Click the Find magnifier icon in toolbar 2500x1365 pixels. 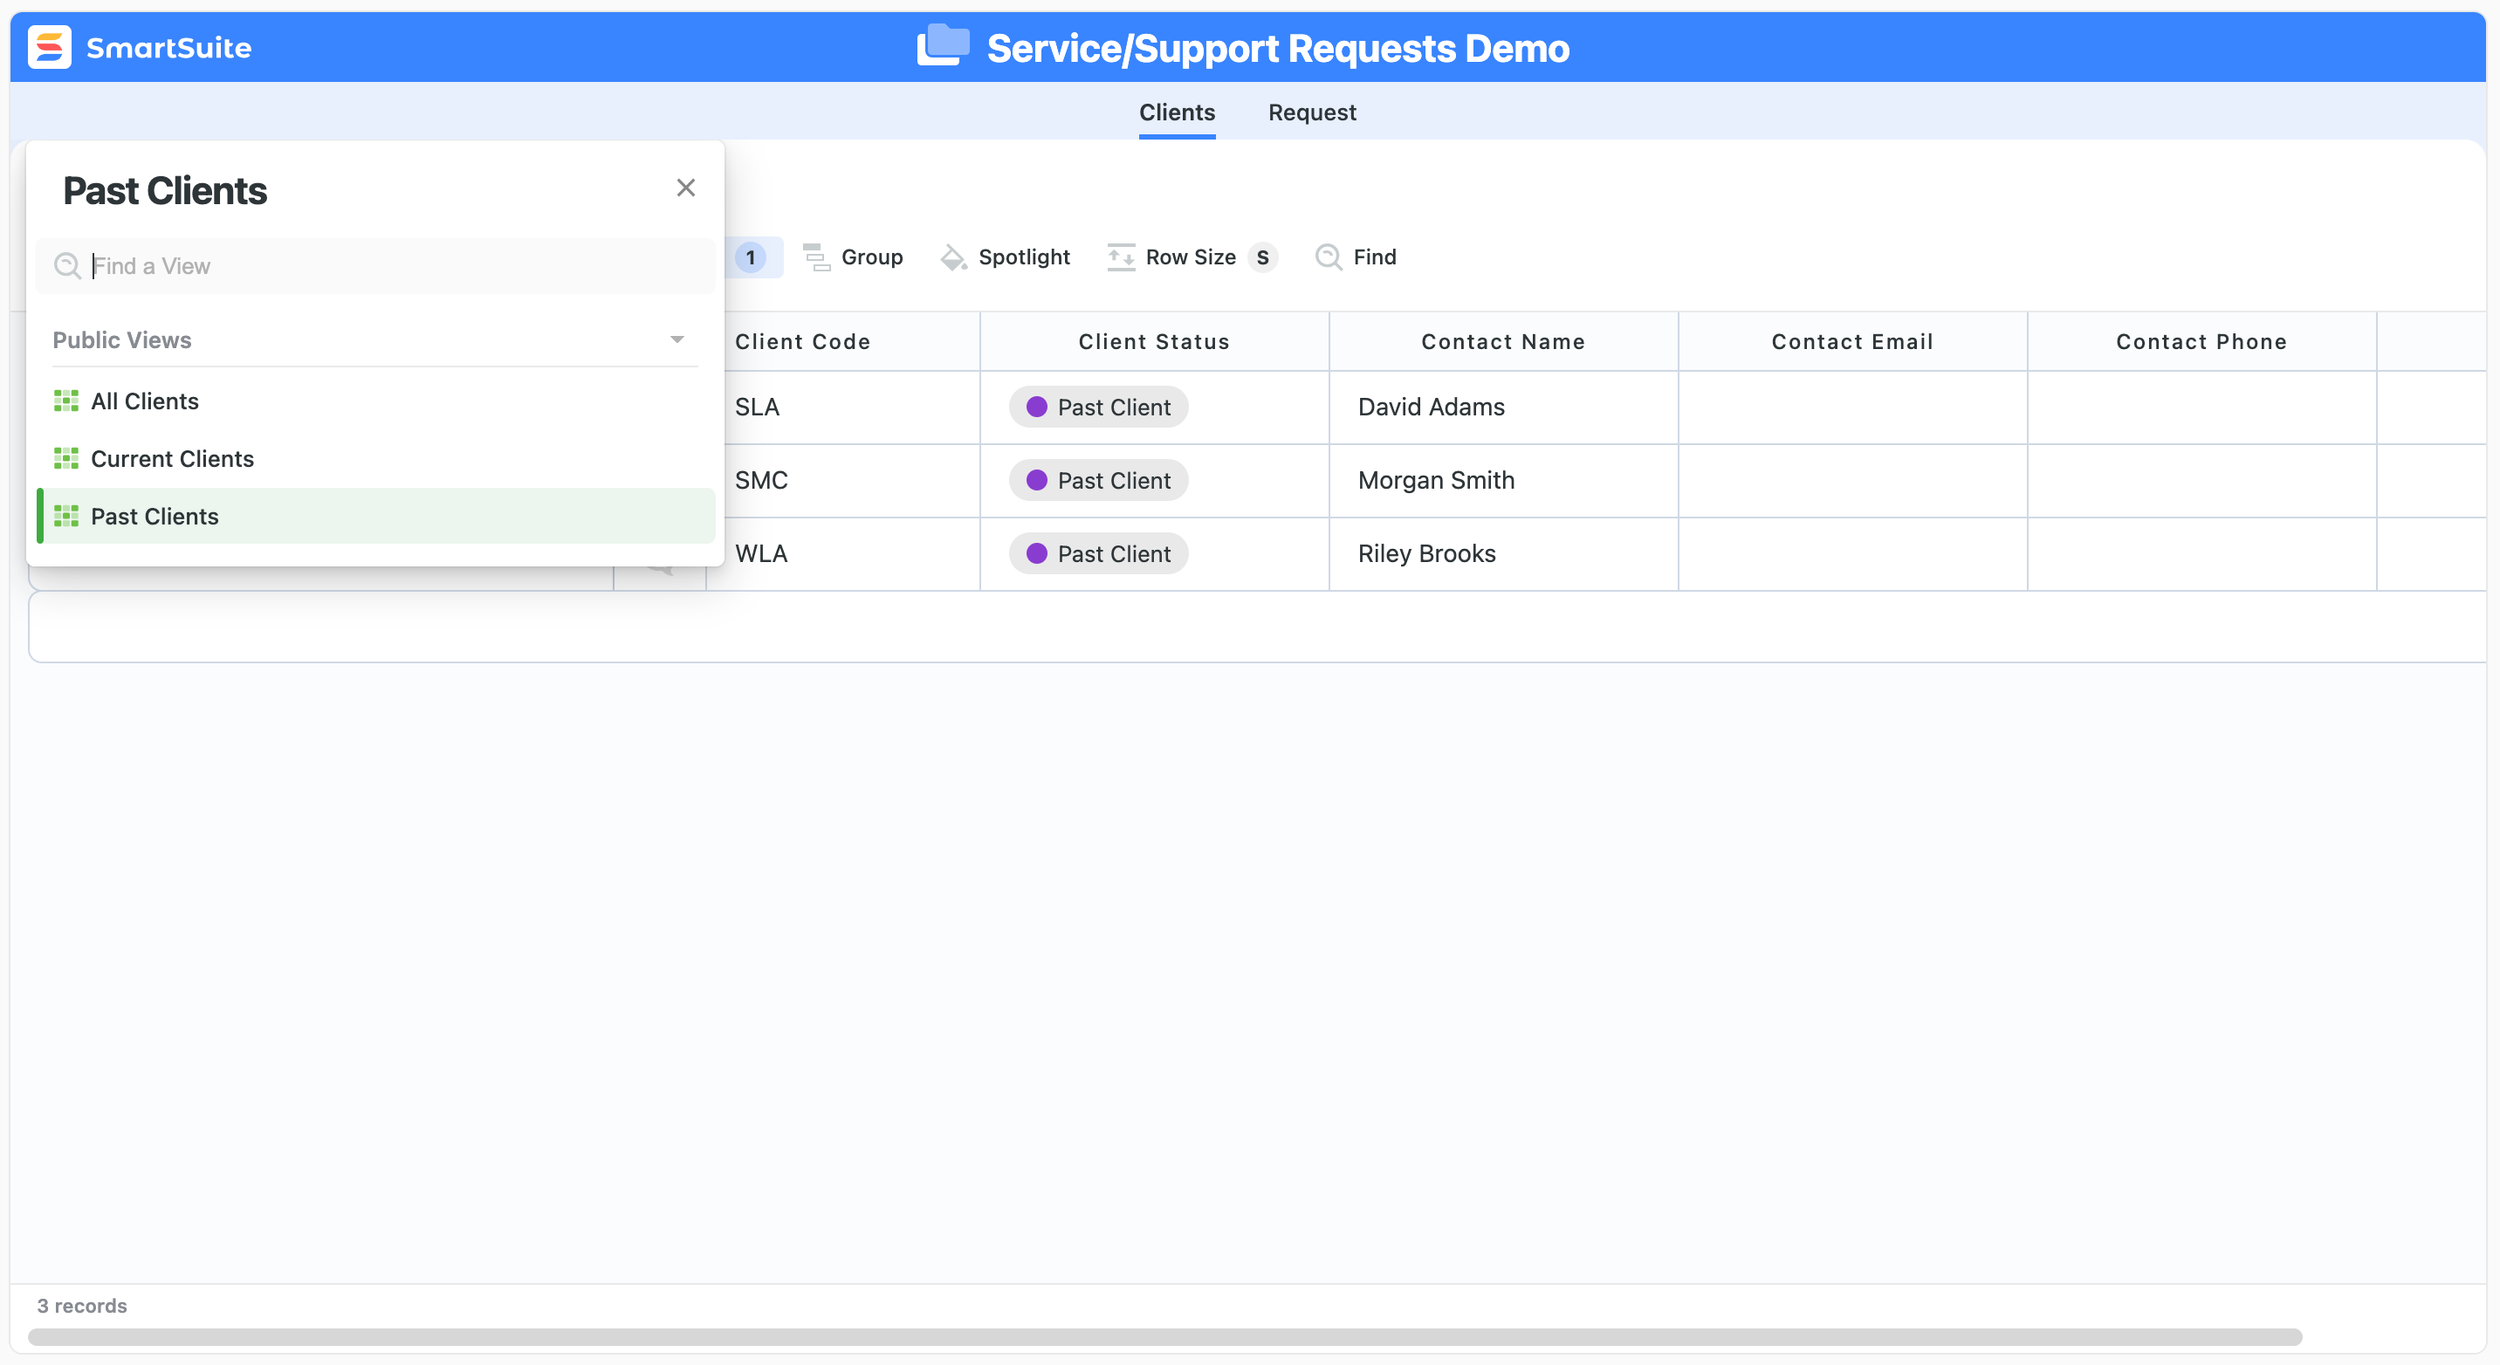pyautogui.click(x=1328, y=257)
